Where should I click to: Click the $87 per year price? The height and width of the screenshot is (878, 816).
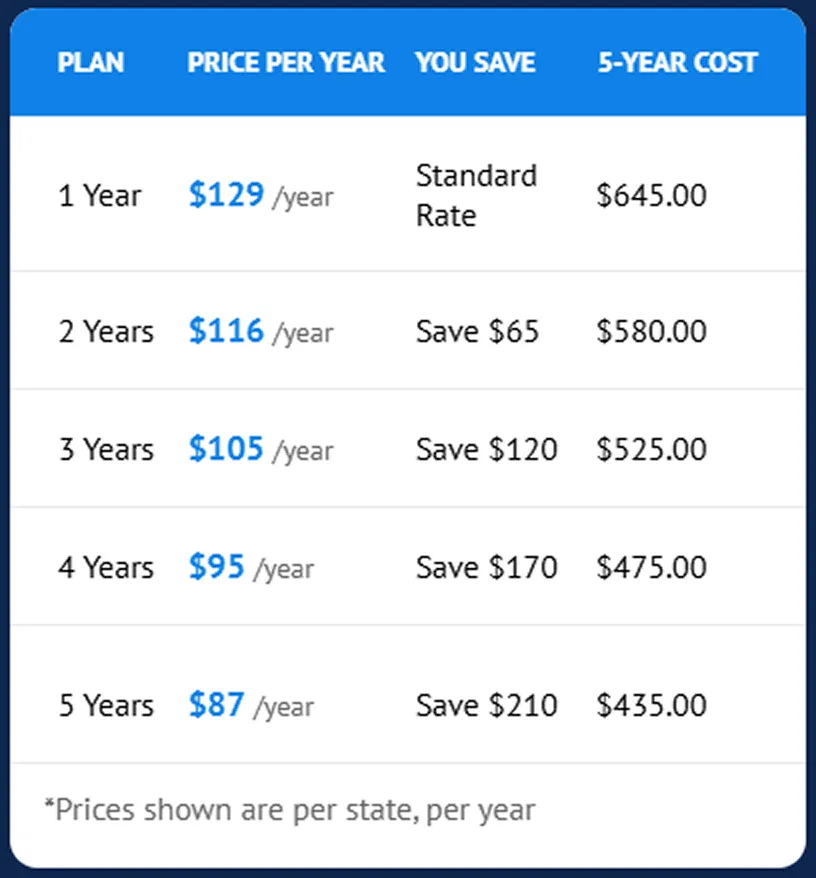point(251,705)
